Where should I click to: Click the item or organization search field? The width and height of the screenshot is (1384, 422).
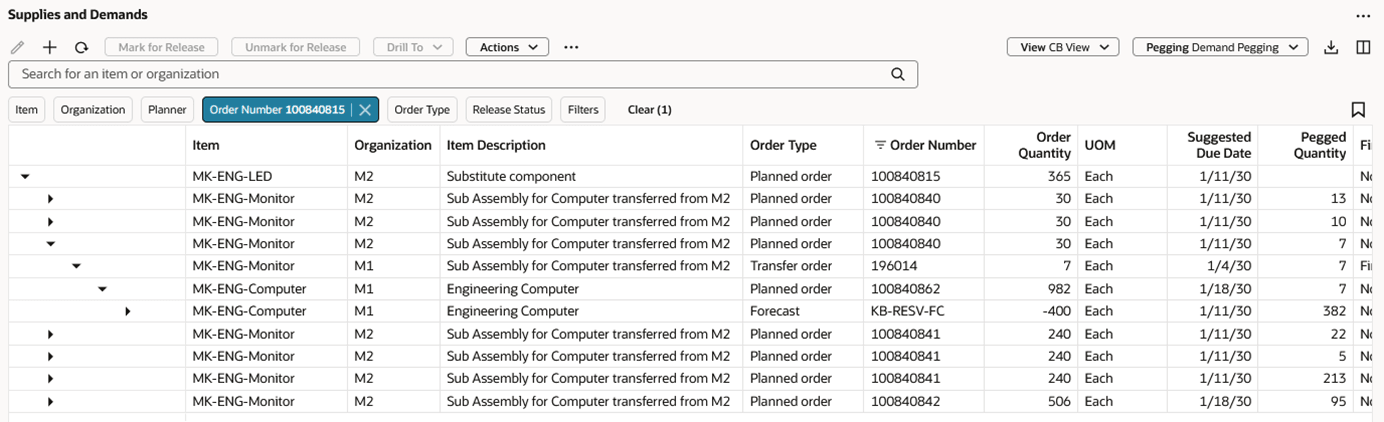click(450, 74)
